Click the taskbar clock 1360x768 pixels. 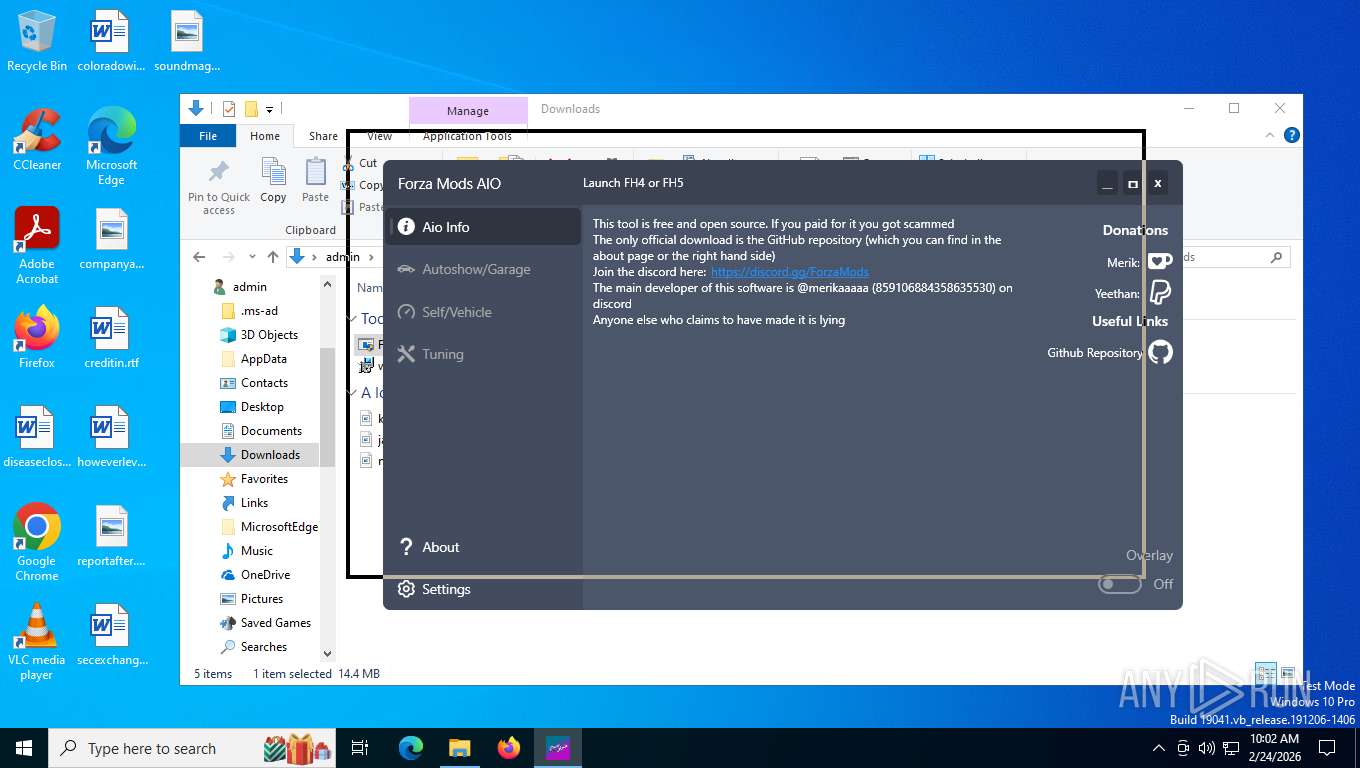[x=1274, y=748]
